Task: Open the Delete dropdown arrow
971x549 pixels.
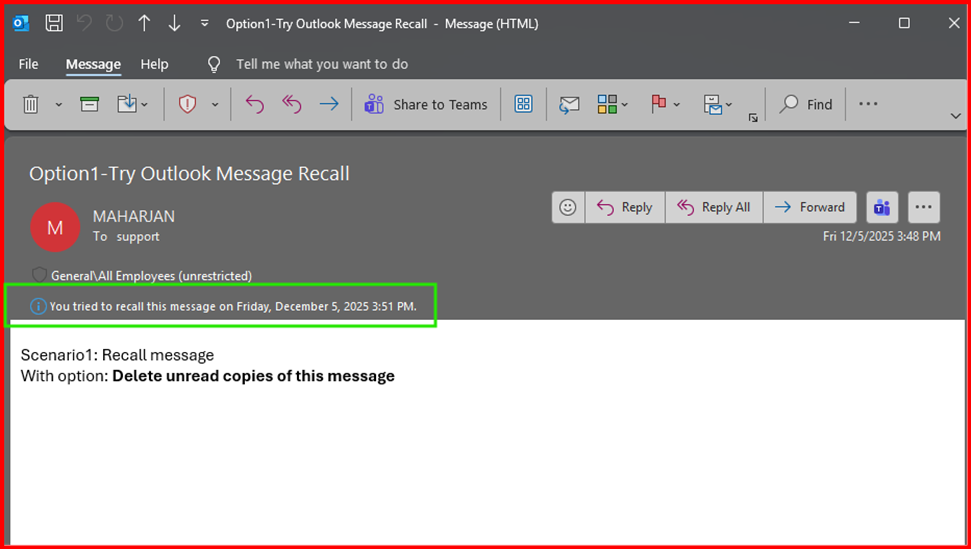Action: click(59, 104)
